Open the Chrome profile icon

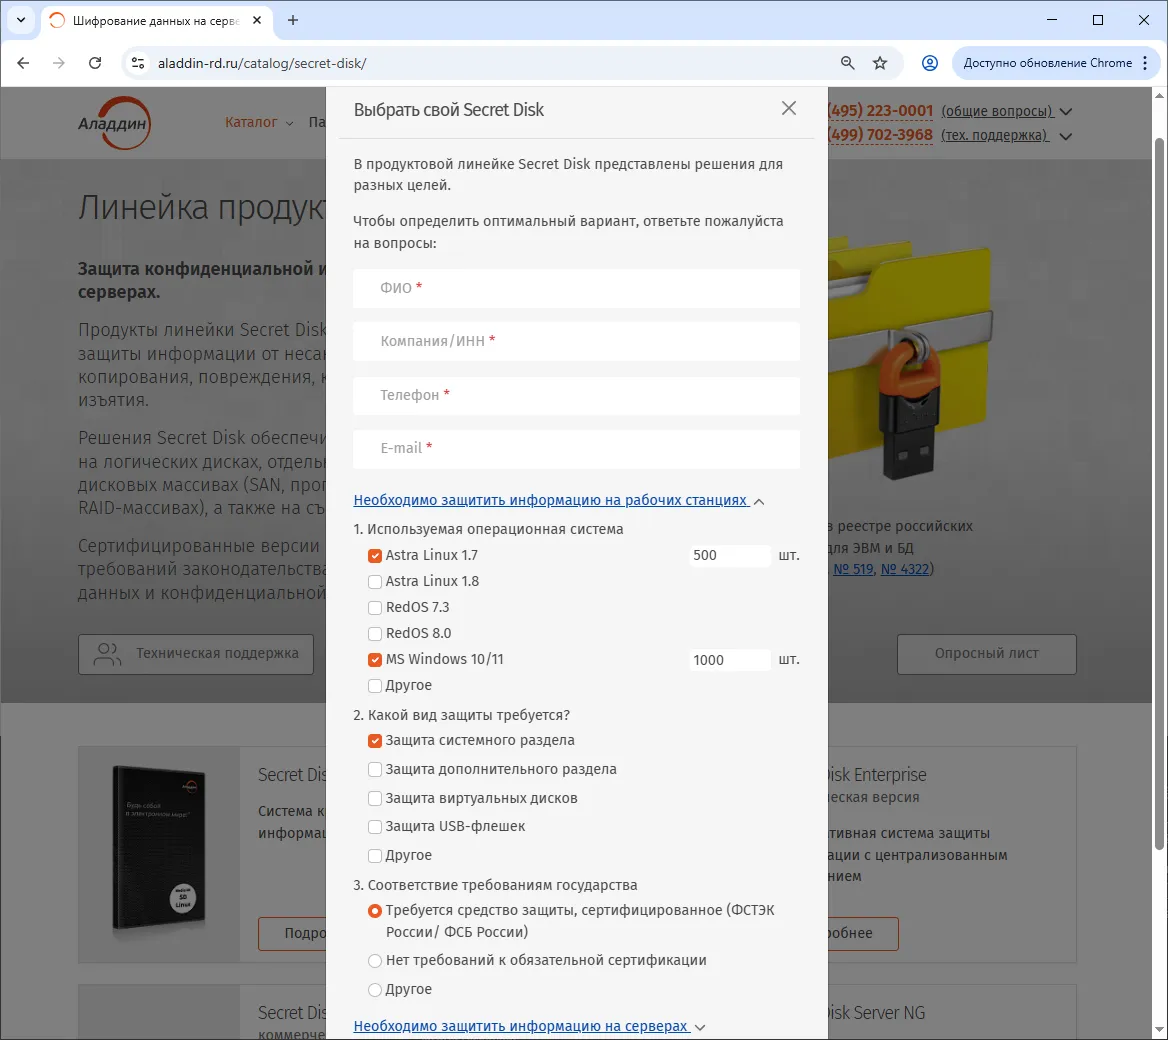[x=930, y=63]
